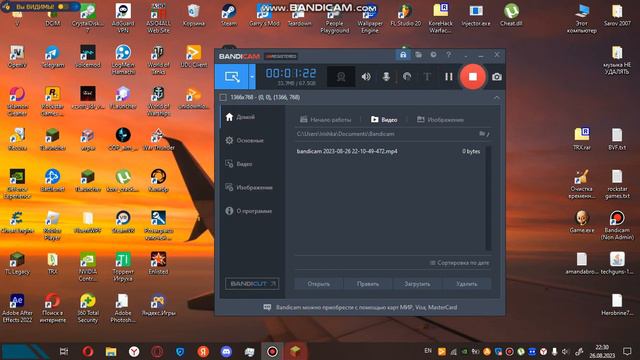Switch to the Начало работы tab
640x360 pixels.
[x=326, y=120]
